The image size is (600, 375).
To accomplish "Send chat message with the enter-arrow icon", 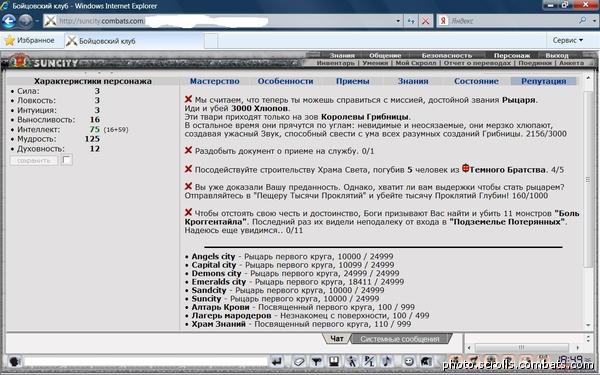I will (277, 361).
